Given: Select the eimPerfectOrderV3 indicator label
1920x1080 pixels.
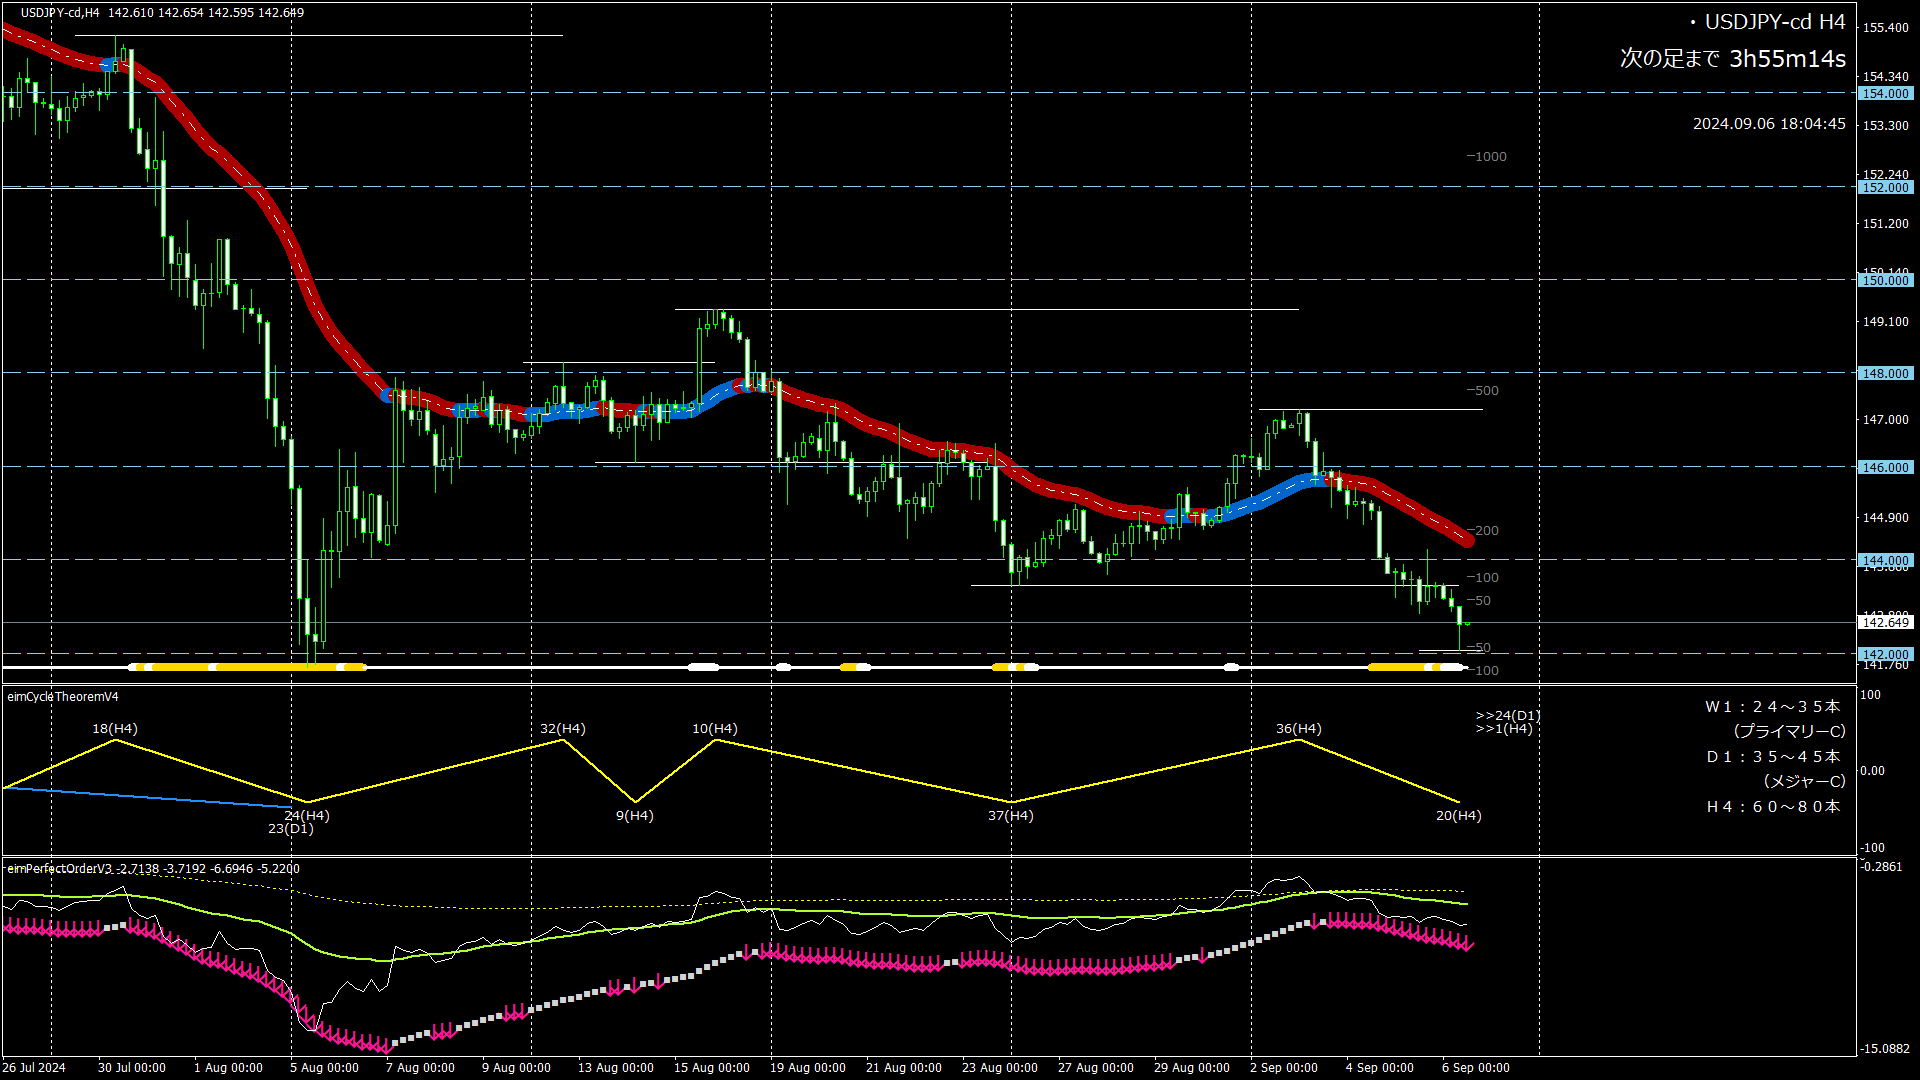Looking at the screenshot, I should [x=60, y=868].
